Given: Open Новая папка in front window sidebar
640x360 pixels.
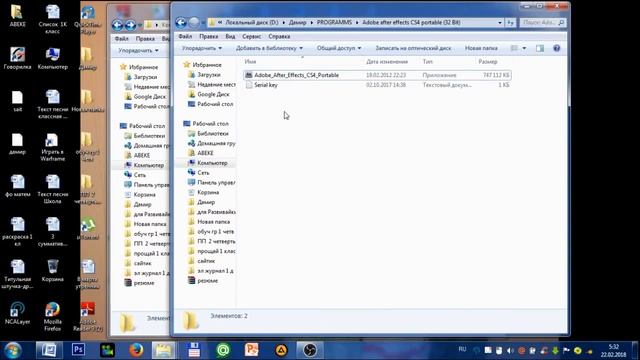Looking at the screenshot, I should point(209,222).
